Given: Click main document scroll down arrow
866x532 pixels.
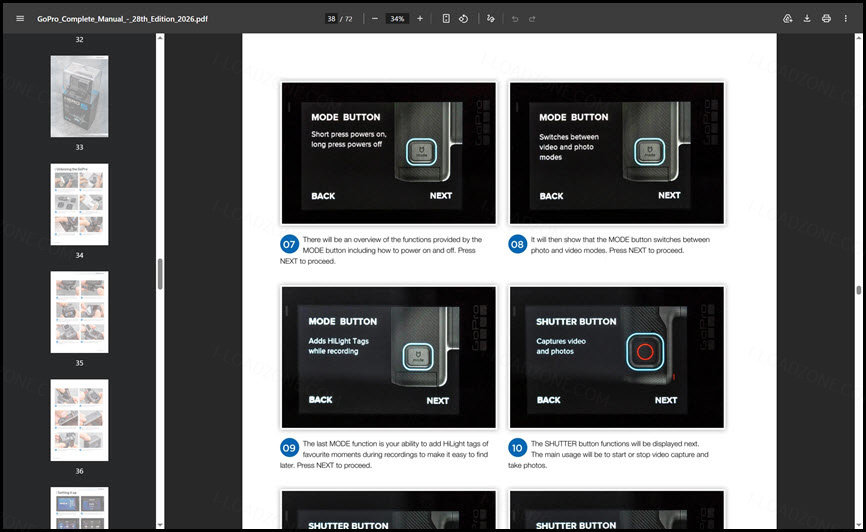Looking at the screenshot, I should (x=859, y=525).
